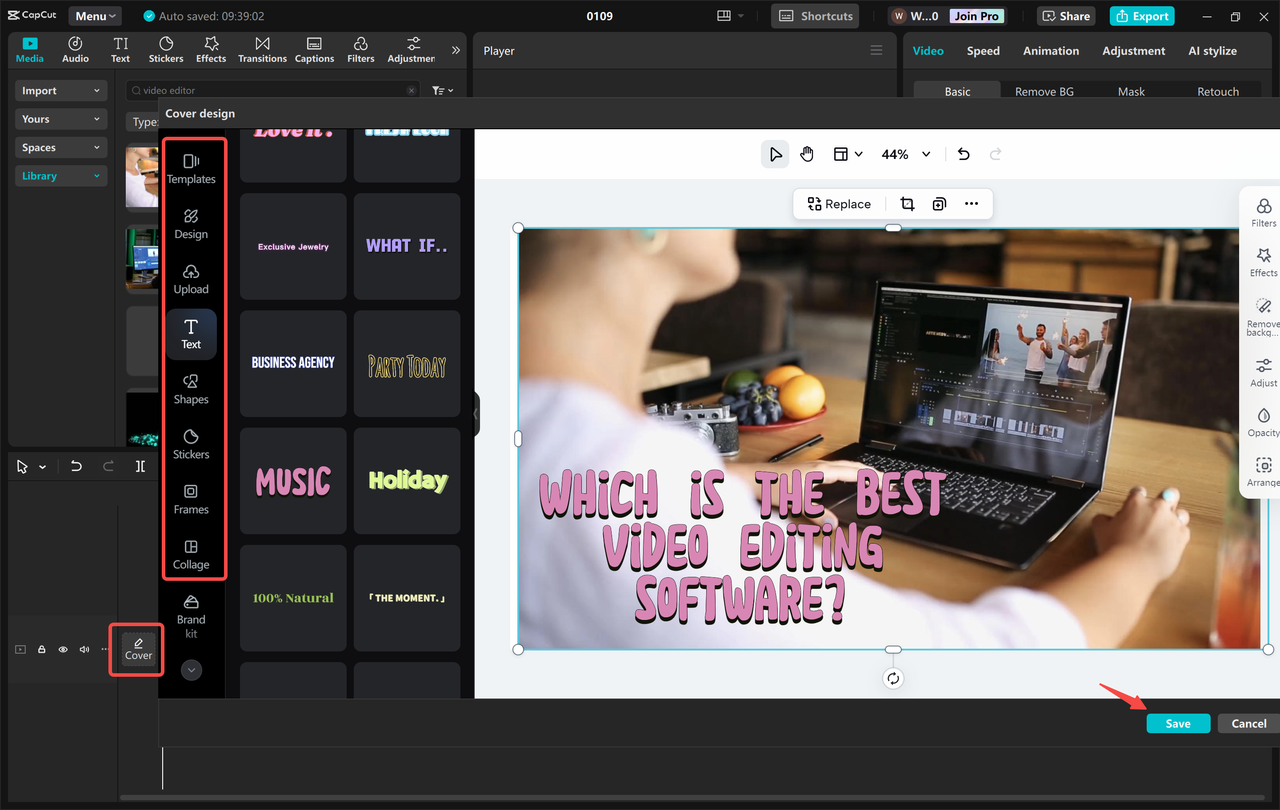The height and width of the screenshot is (810, 1280).
Task: Select the Collage tool in Cover design
Action: coord(191,554)
